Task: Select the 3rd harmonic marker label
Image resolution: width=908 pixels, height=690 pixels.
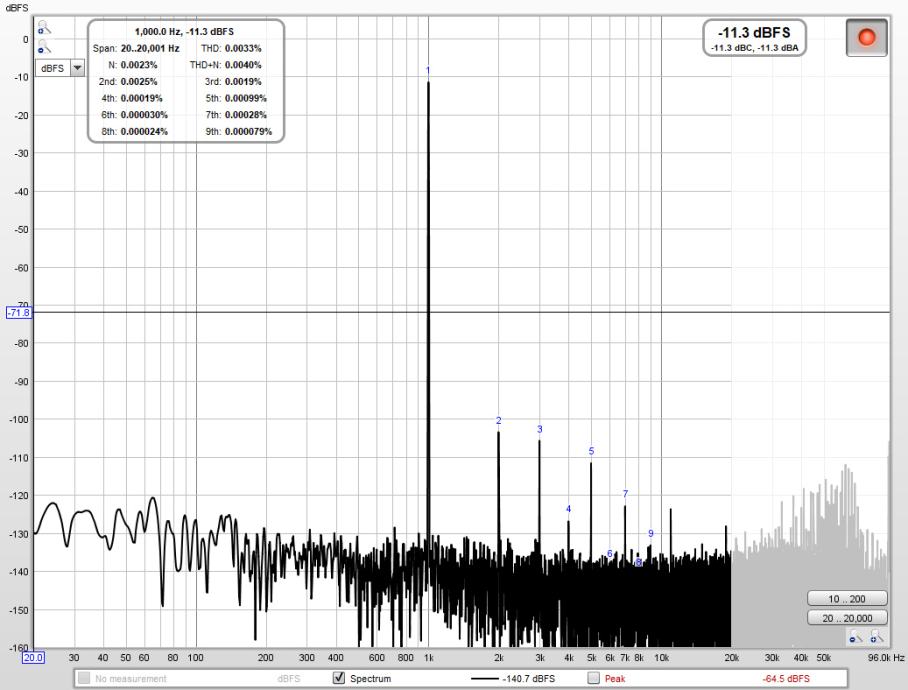Action: tap(539, 429)
